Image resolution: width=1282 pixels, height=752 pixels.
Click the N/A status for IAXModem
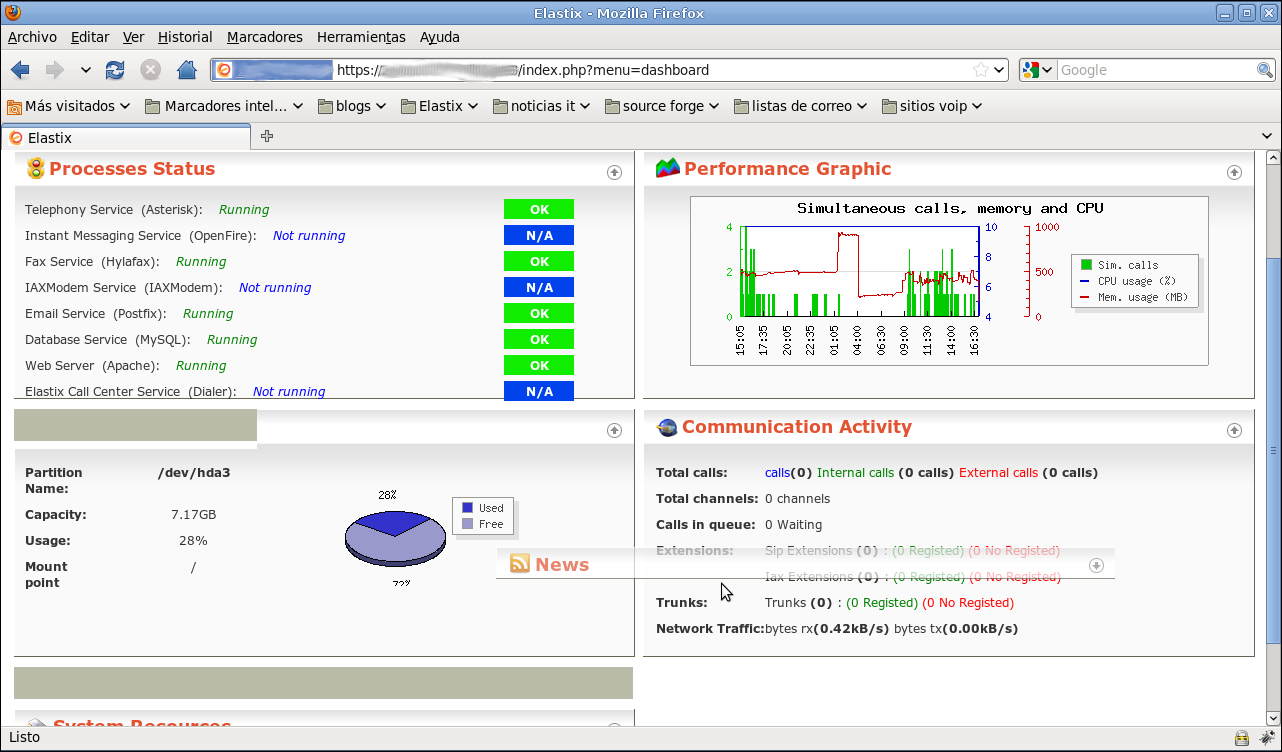click(x=539, y=287)
